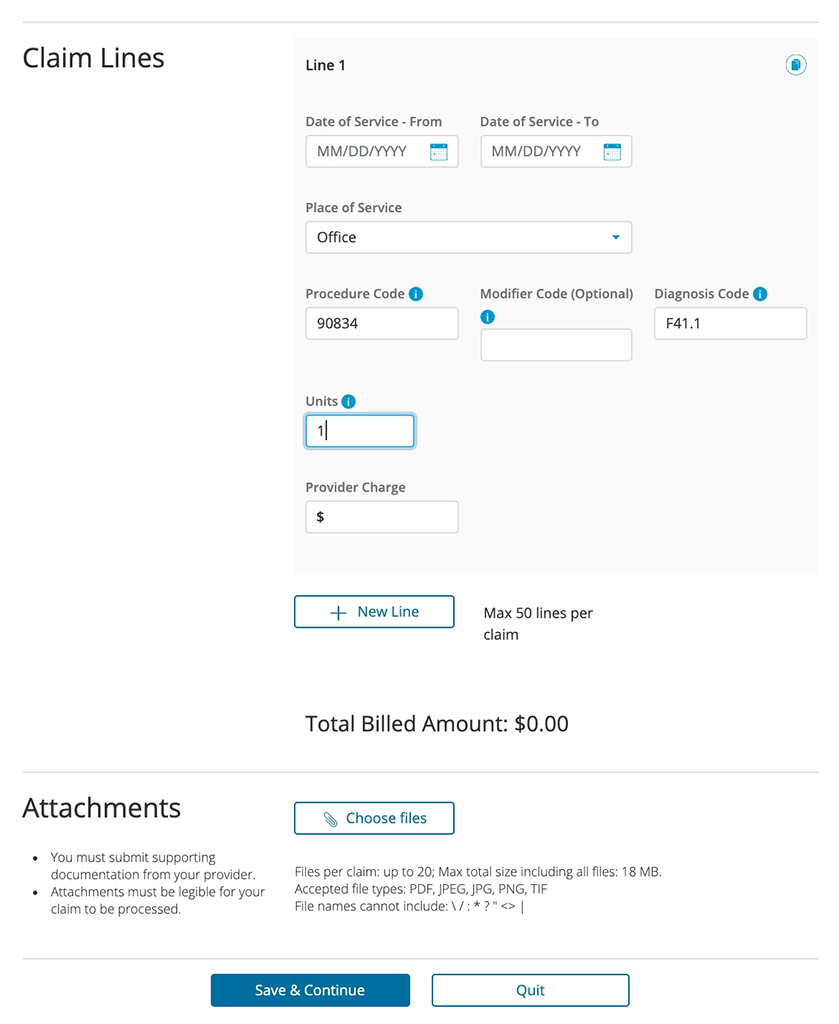Expand the Place of Service dropdown
This screenshot has height=1024, width=839.
click(x=468, y=237)
